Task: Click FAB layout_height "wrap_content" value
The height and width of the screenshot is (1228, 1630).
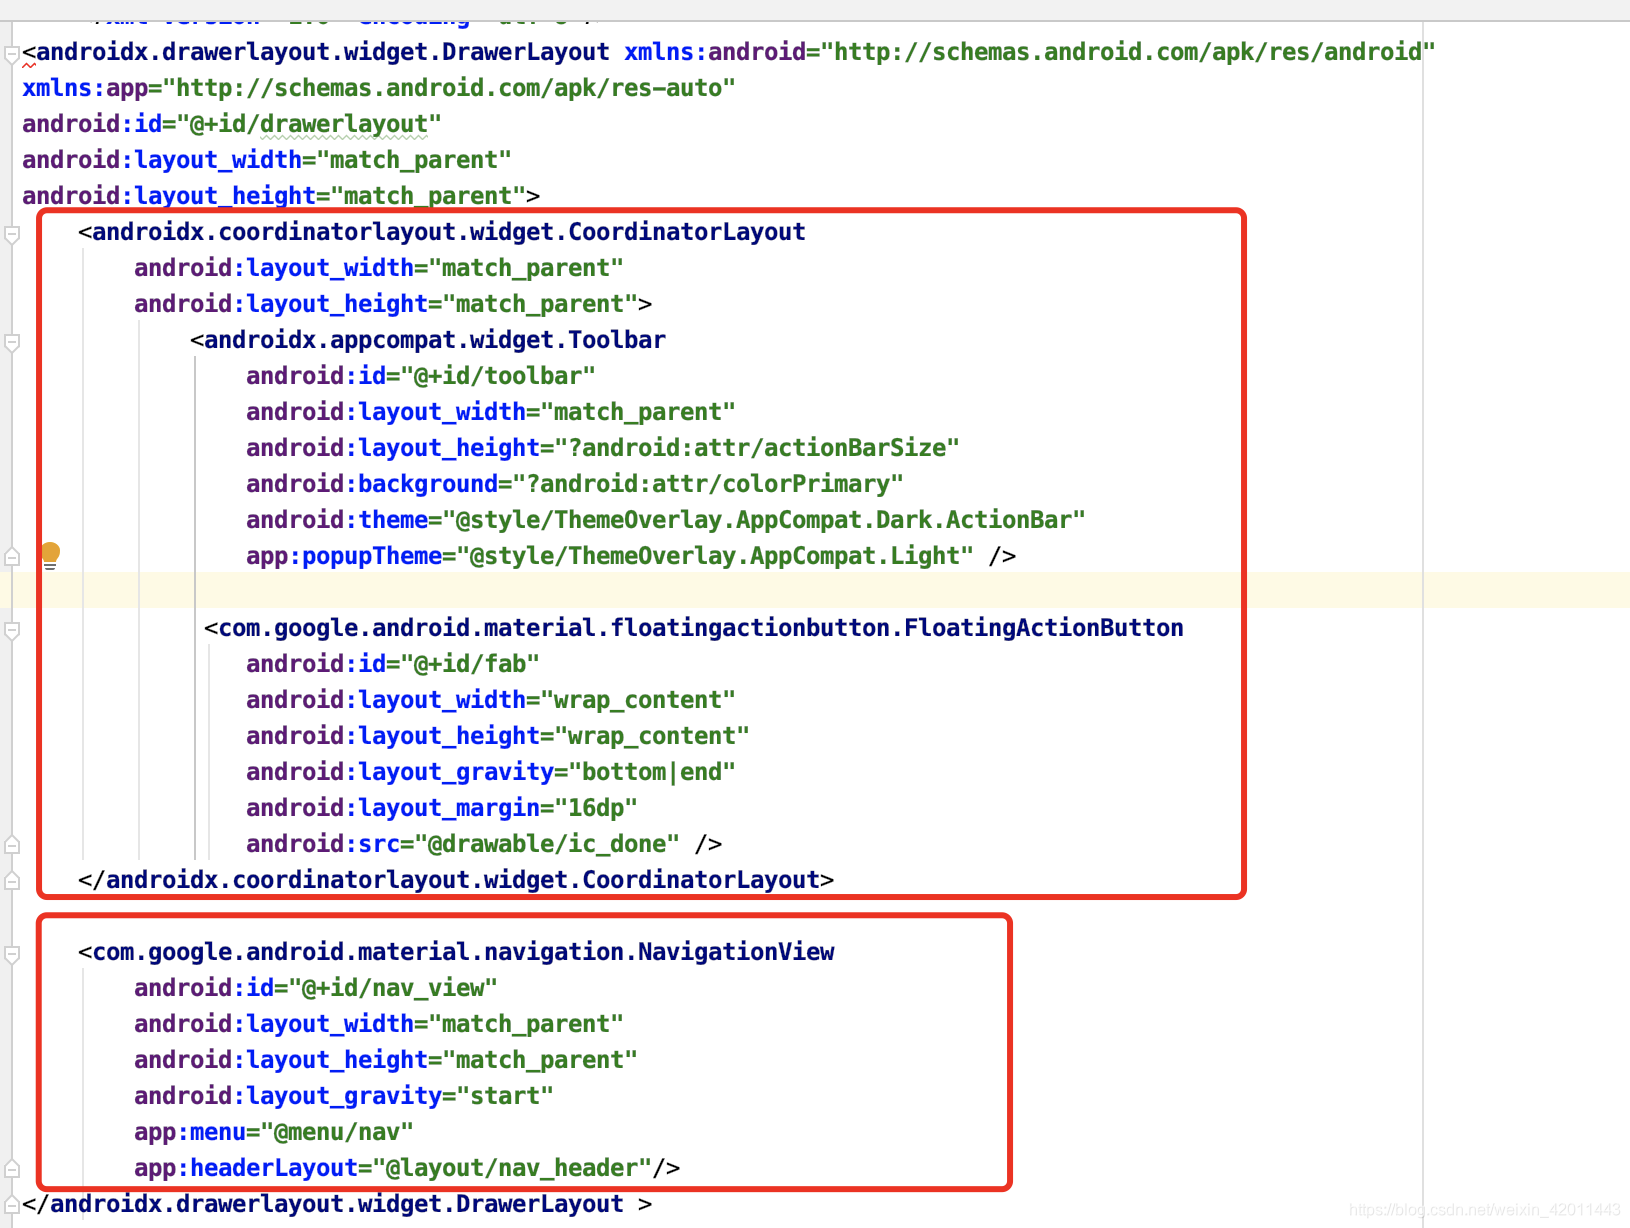Action: pyautogui.click(x=652, y=736)
